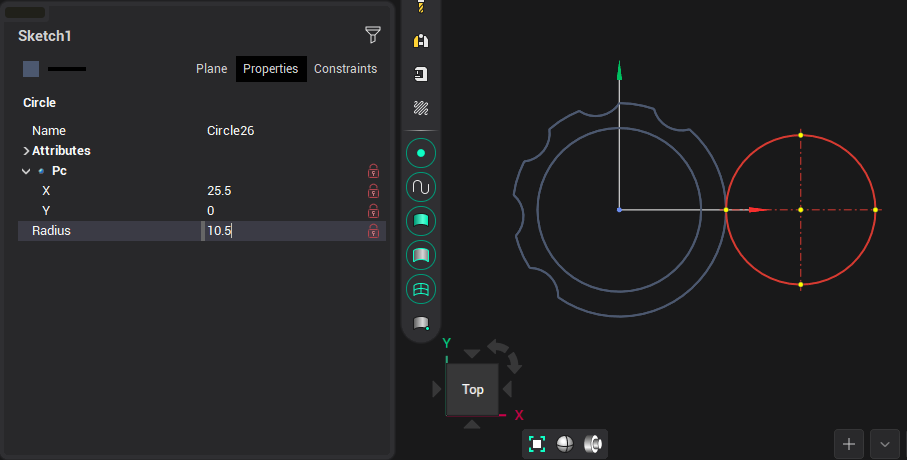
Task: Click the hatch pattern icon in toolbar
Action: click(x=421, y=108)
